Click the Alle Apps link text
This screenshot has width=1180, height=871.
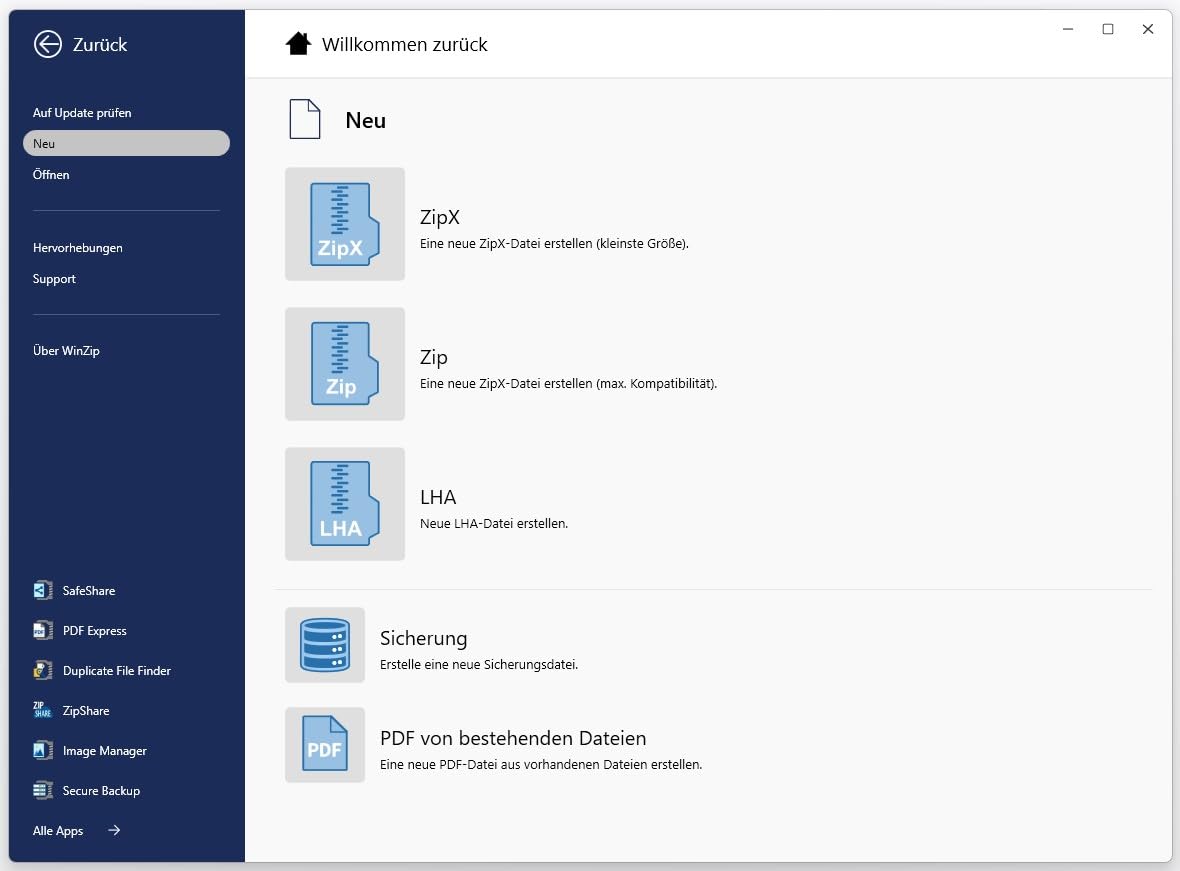pyautogui.click(x=58, y=830)
